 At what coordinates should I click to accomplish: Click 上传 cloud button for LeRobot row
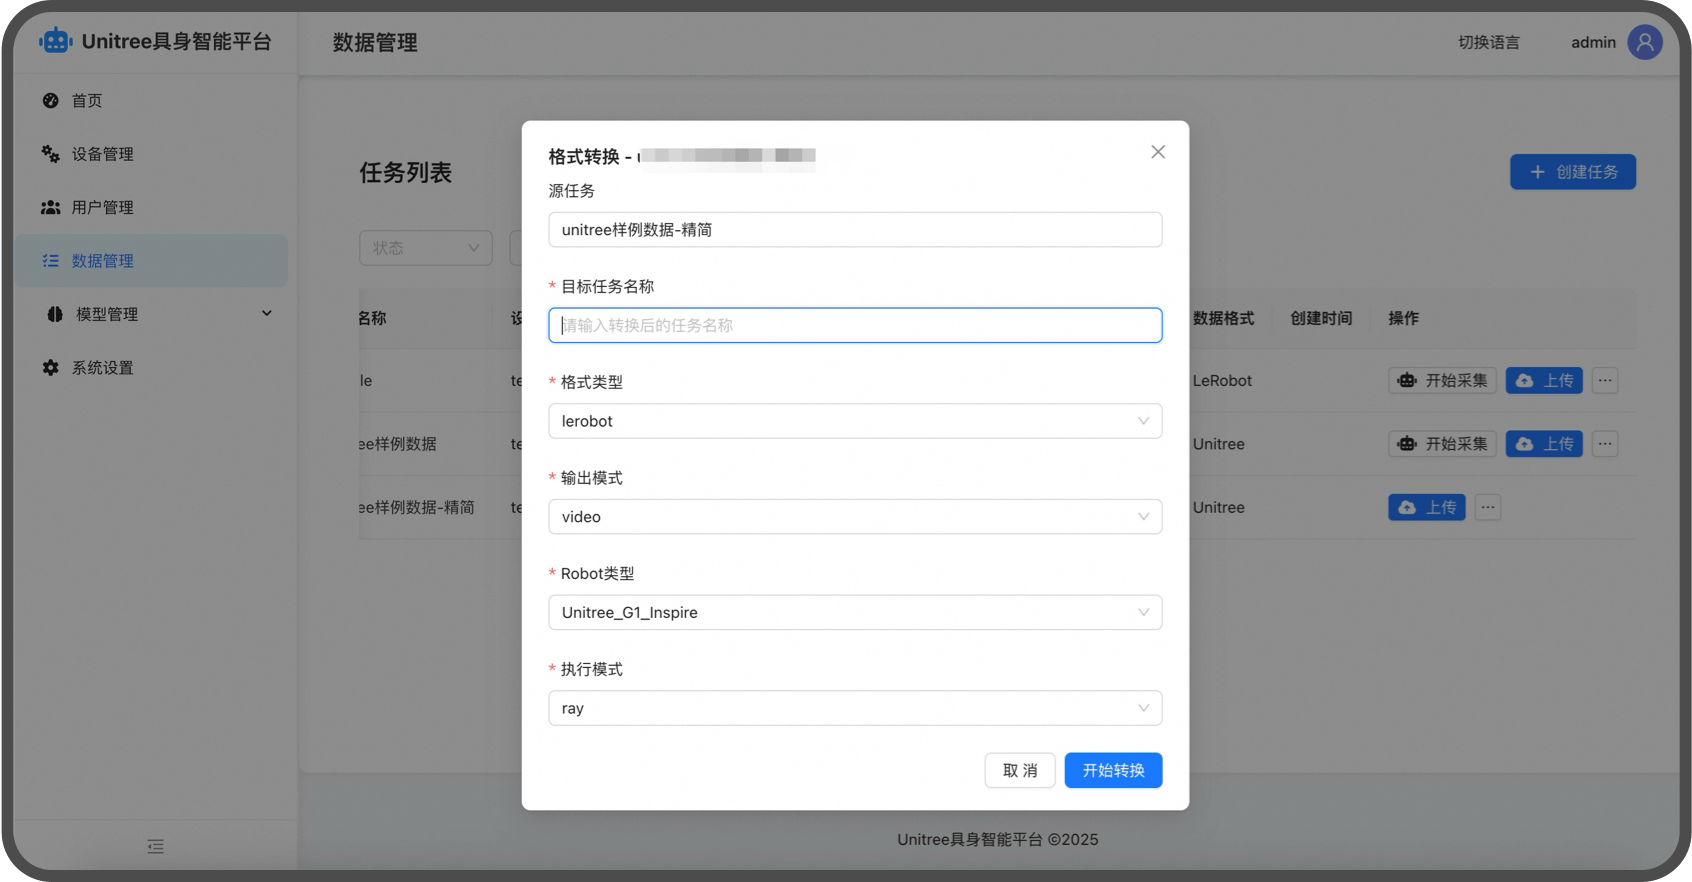coord(1544,381)
